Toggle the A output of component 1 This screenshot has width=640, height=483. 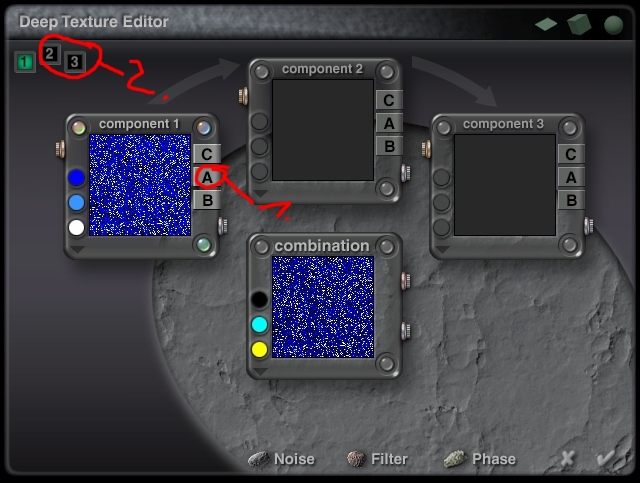pyautogui.click(x=207, y=177)
